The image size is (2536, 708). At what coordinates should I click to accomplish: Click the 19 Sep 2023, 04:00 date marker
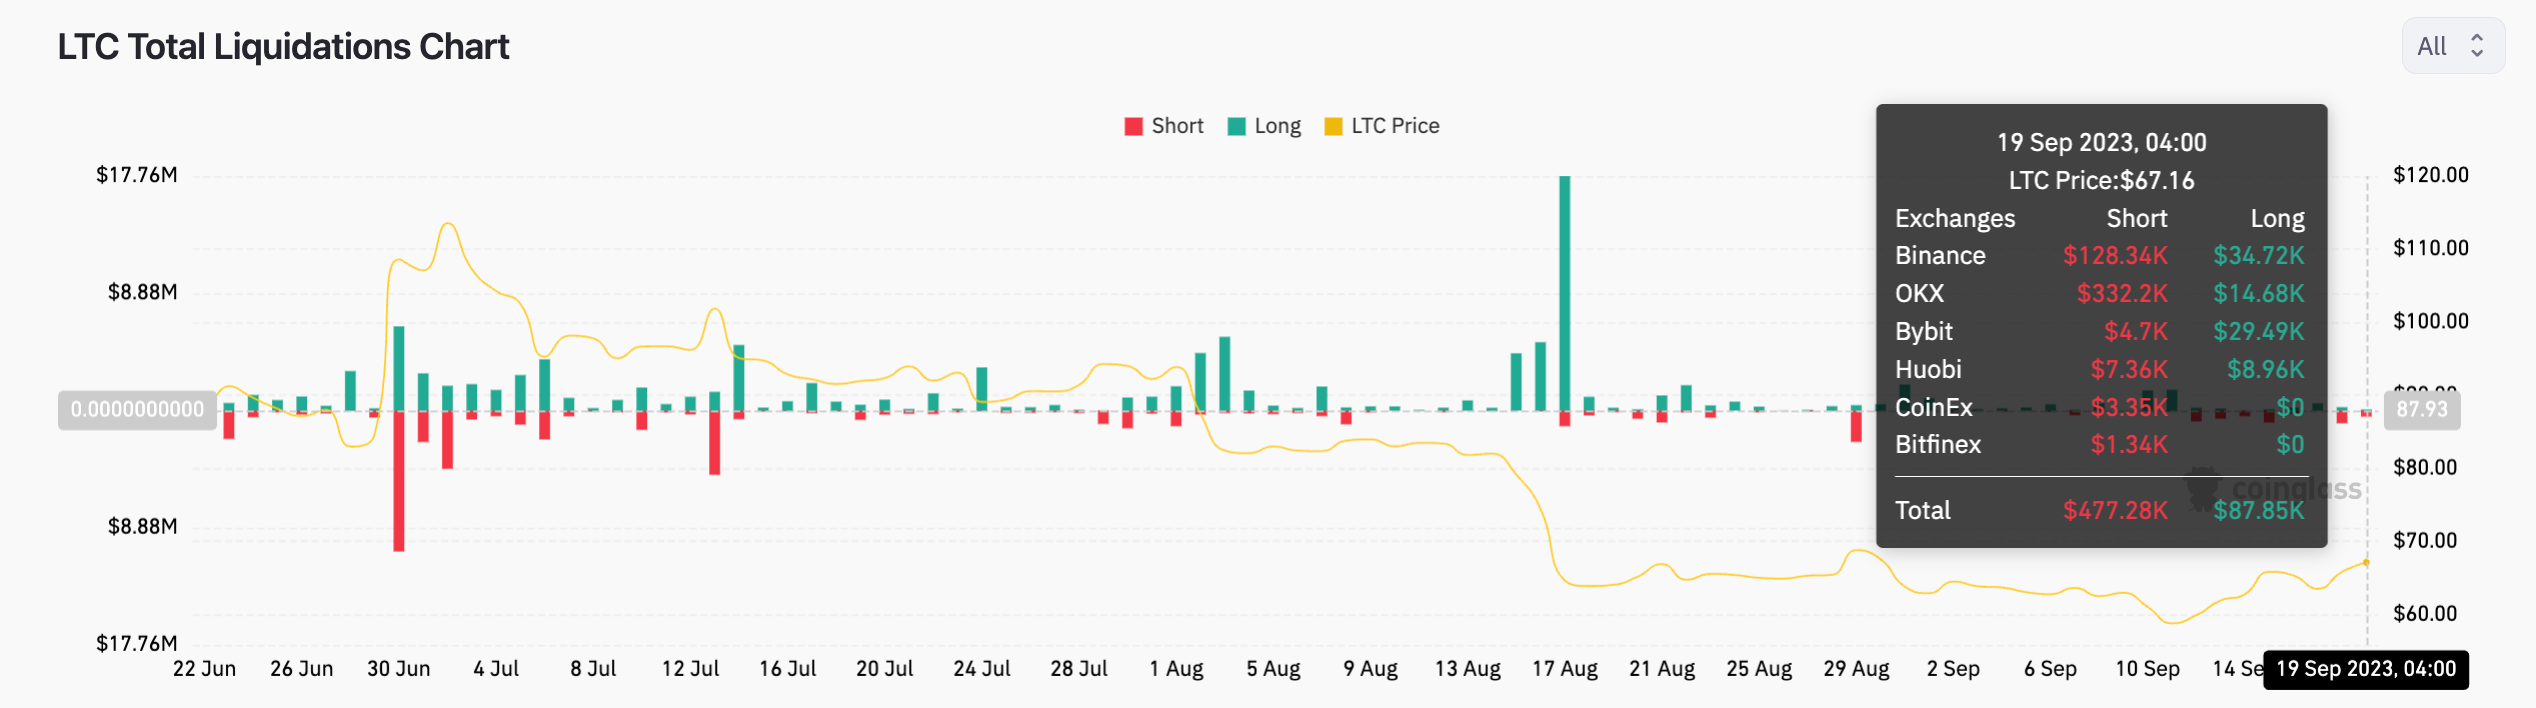pyautogui.click(x=2365, y=669)
